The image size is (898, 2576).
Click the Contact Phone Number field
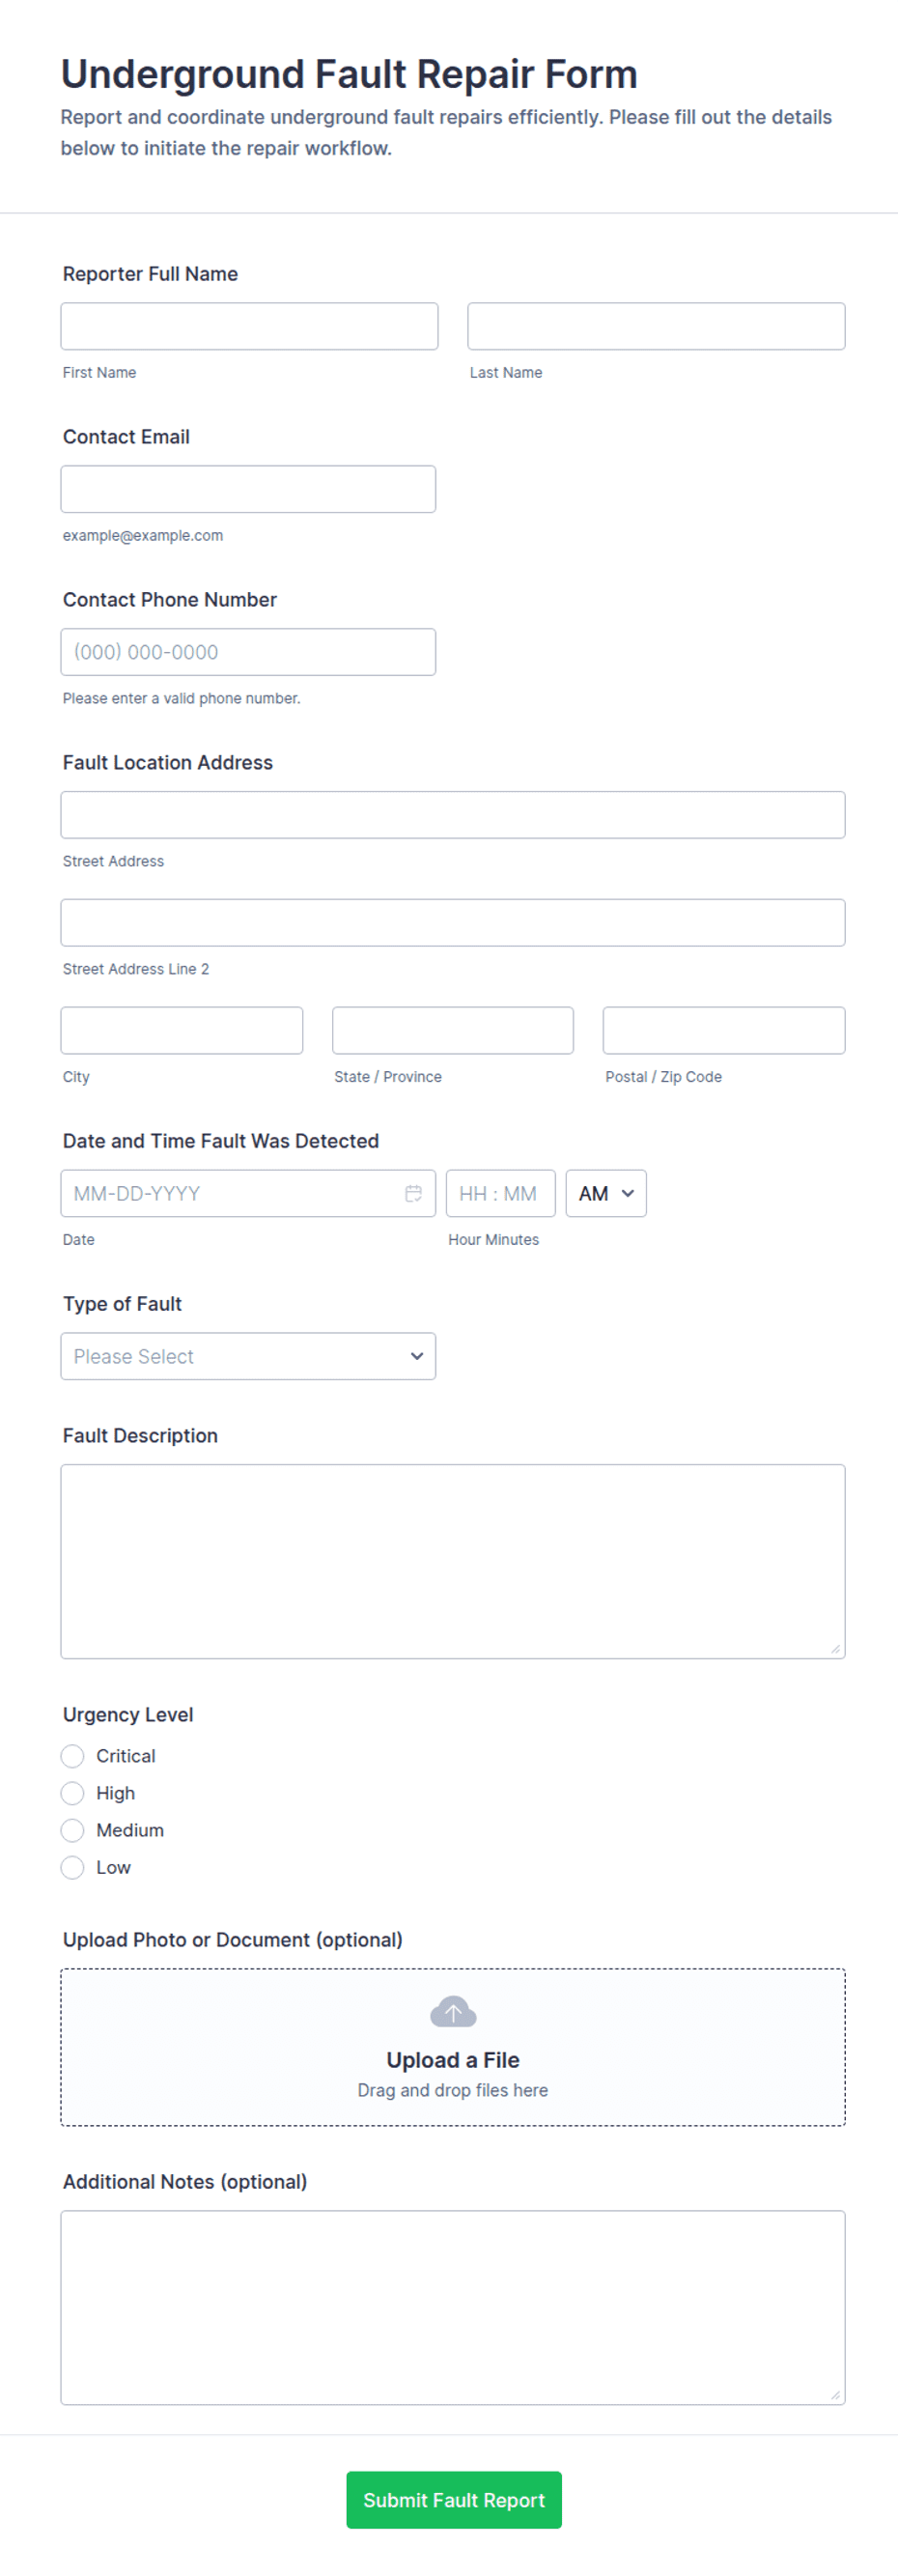(x=248, y=652)
